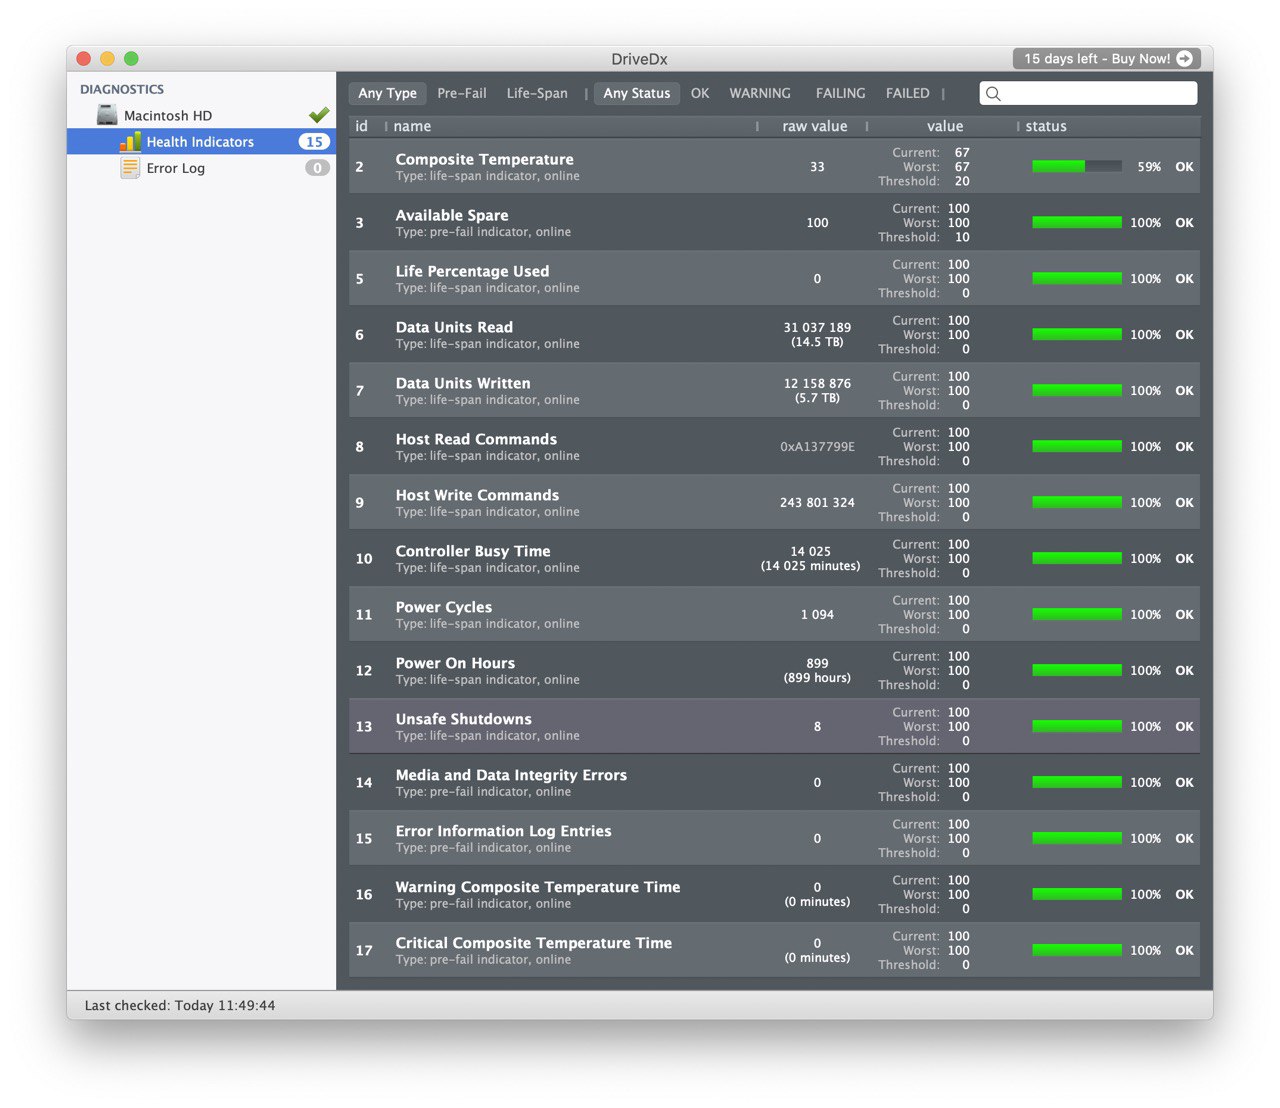Select Media and Data Integrity Errors name

(511, 775)
